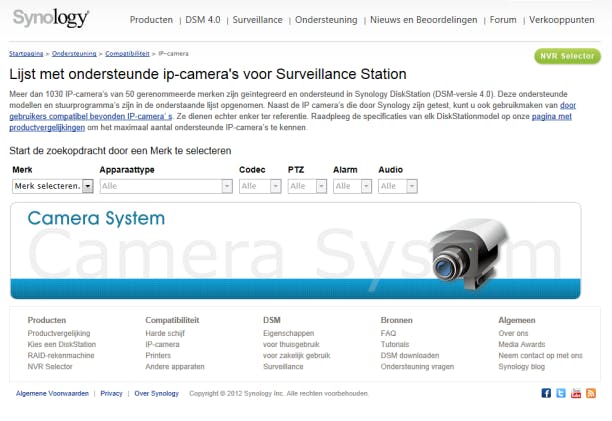Image resolution: width=612 pixels, height=421 pixels.
Task: Open the Privacy footer link
Action: coord(111,394)
